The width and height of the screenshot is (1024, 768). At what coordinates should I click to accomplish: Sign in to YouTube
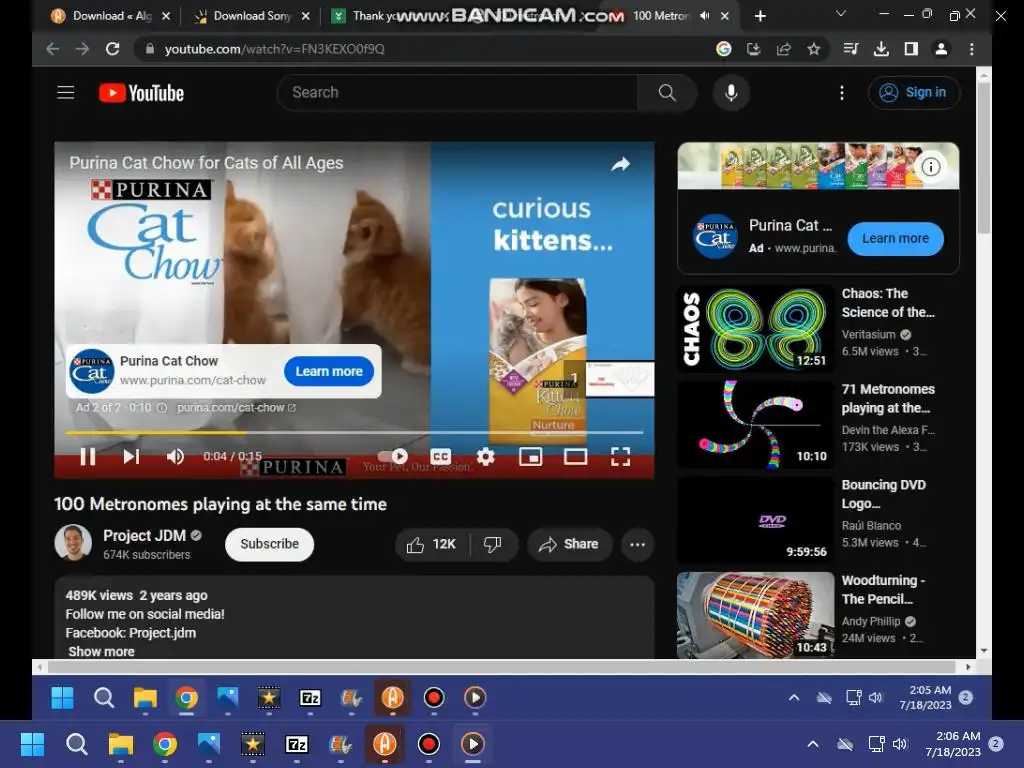914,93
